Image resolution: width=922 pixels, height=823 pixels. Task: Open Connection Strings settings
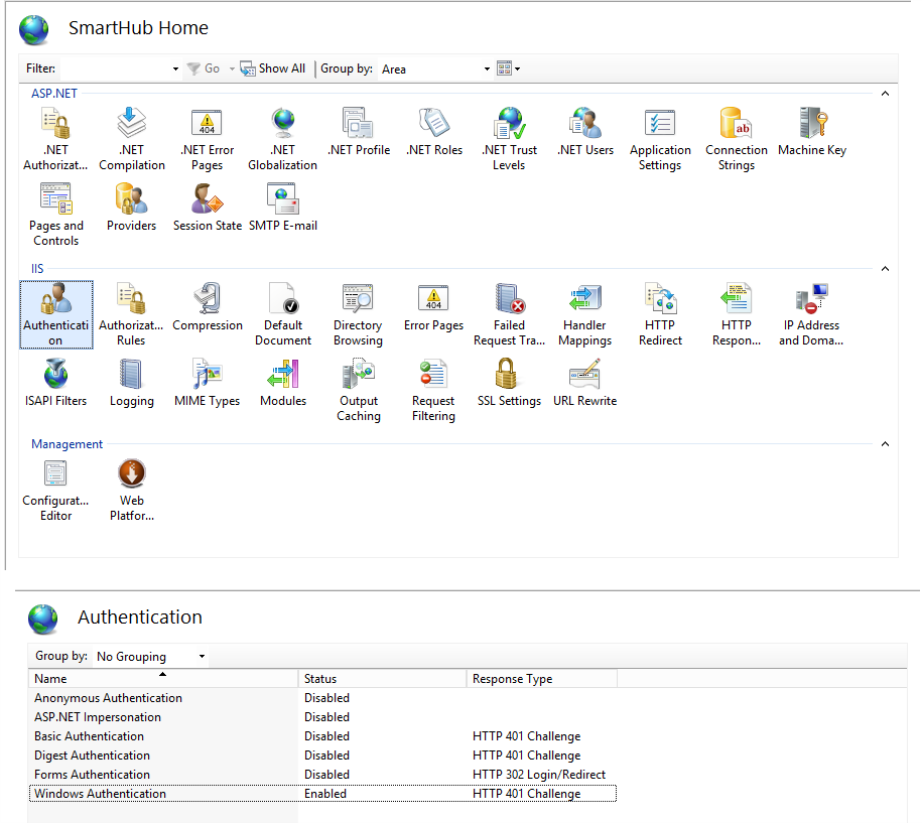pos(736,138)
